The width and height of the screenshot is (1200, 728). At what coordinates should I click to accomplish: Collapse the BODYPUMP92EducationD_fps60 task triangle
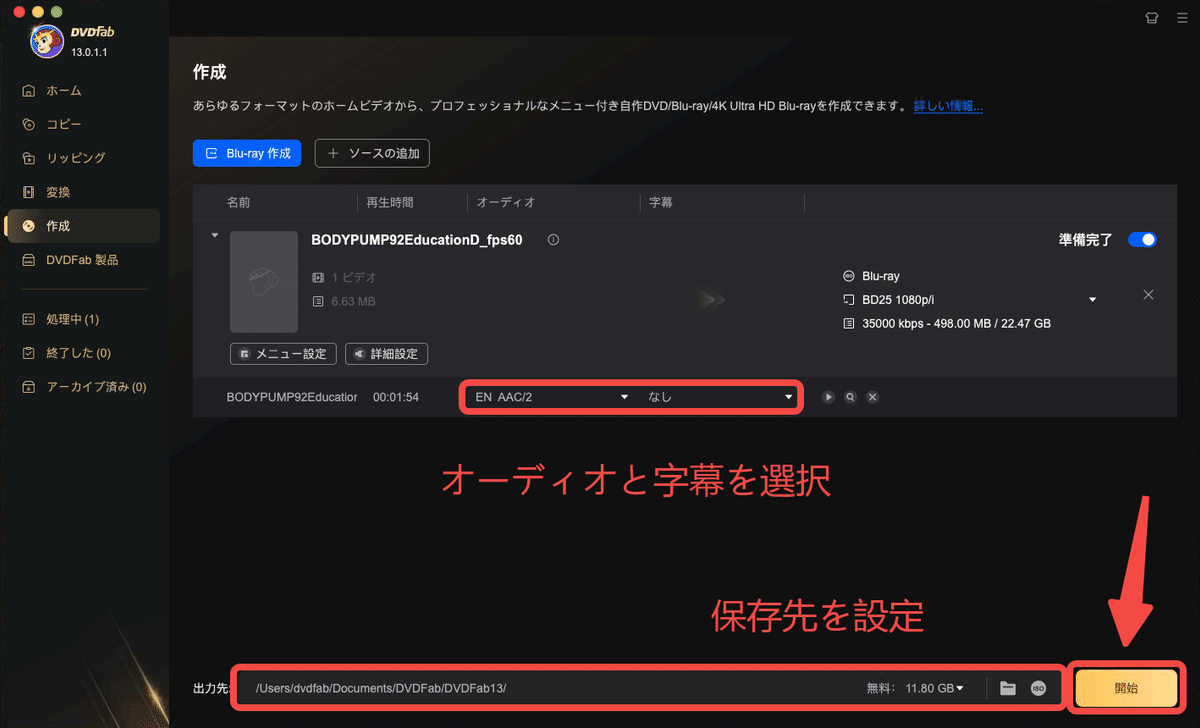[214, 237]
